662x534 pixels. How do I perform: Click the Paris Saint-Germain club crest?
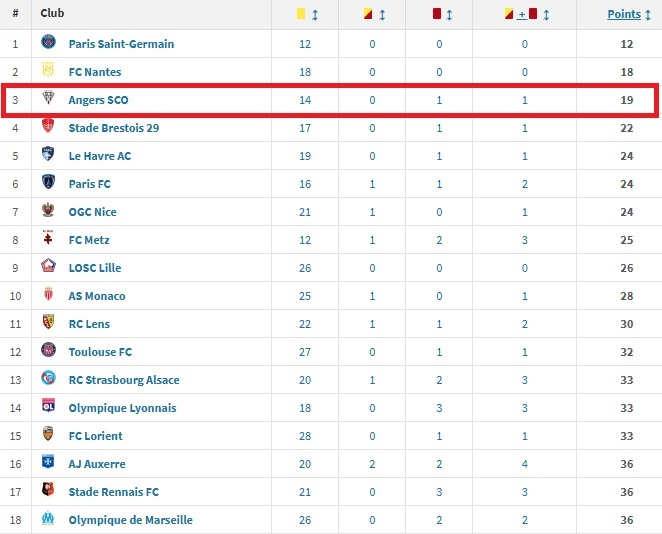tap(48, 43)
